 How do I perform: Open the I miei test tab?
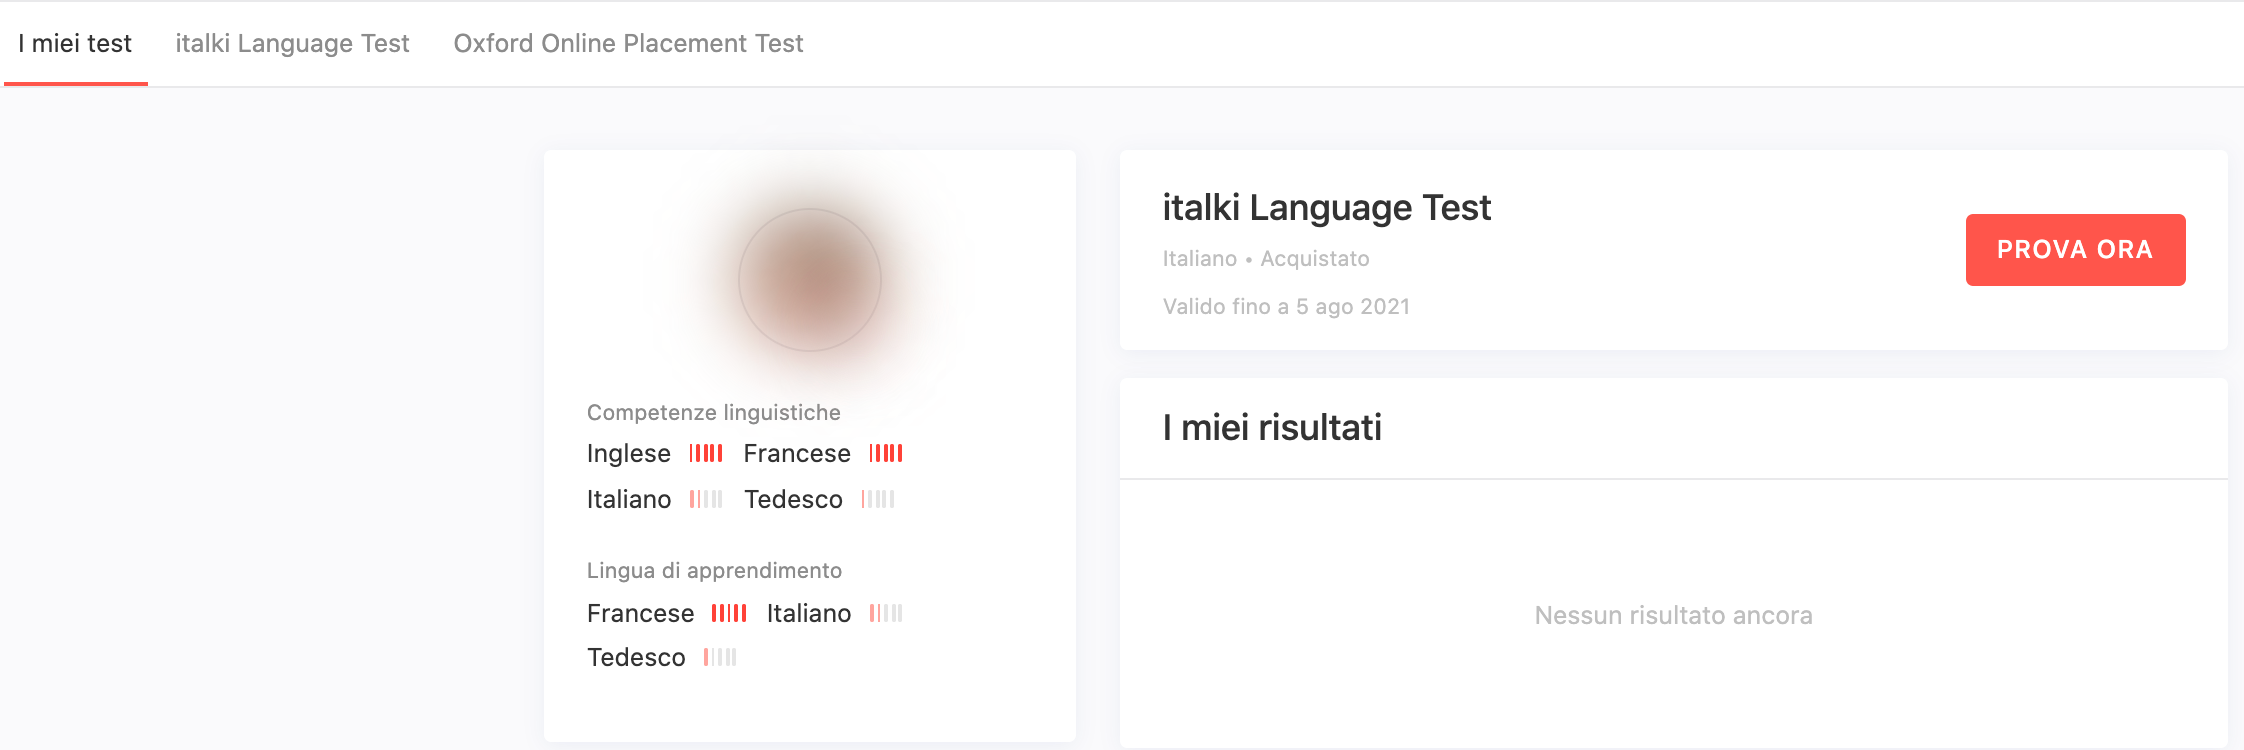point(75,44)
